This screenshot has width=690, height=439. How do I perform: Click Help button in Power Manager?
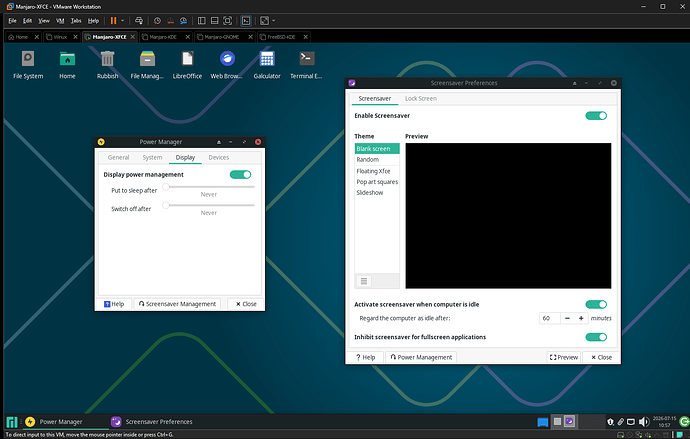click(x=114, y=304)
